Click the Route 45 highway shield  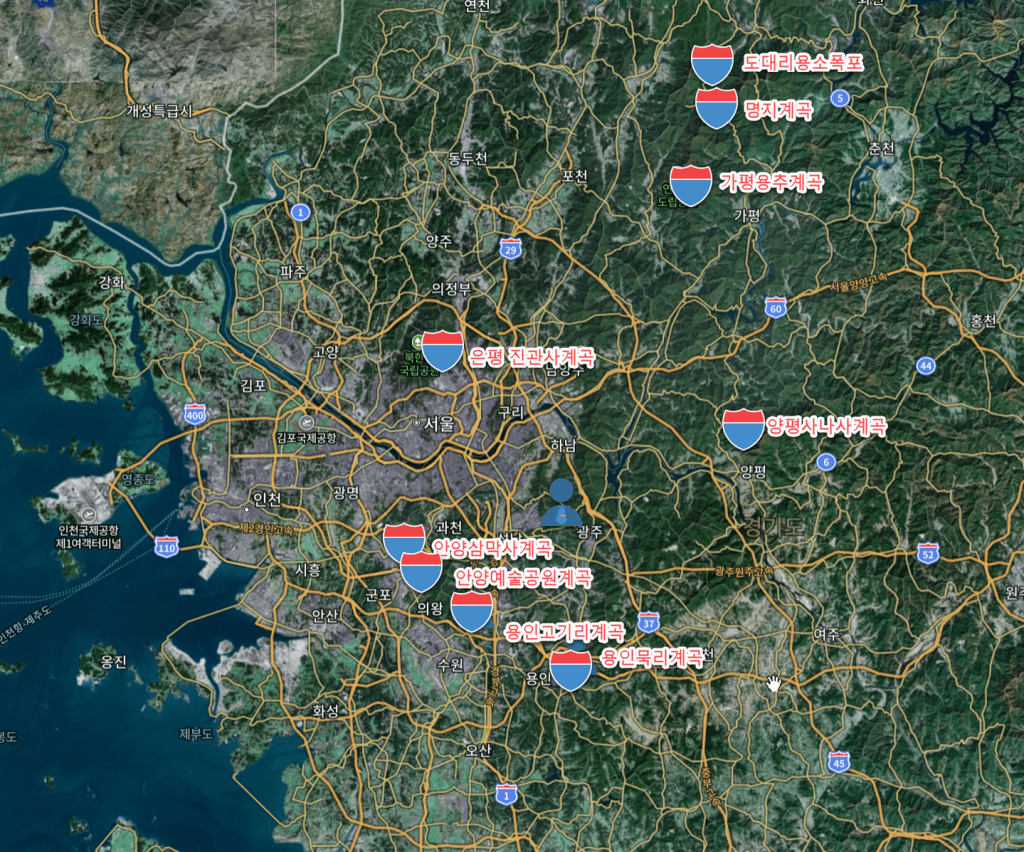coord(839,763)
